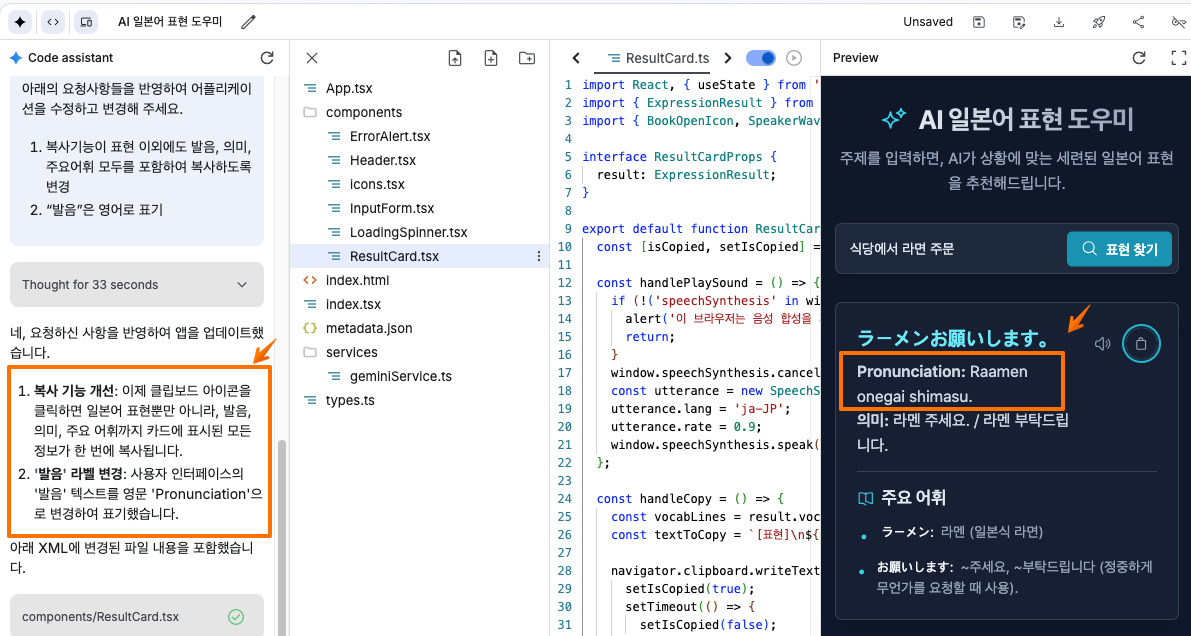Open InputForm.tsx file
The height and width of the screenshot is (636, 1191).
(x=392, y=208)
